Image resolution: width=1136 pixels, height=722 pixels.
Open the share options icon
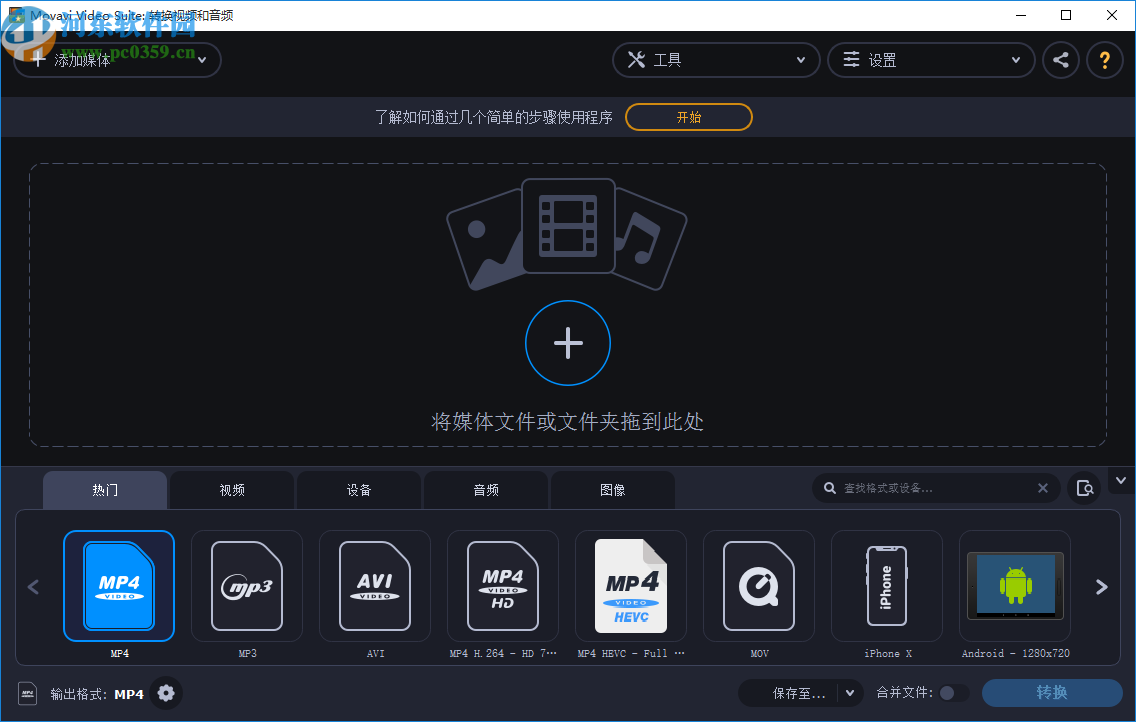[x=1061, y=60]
